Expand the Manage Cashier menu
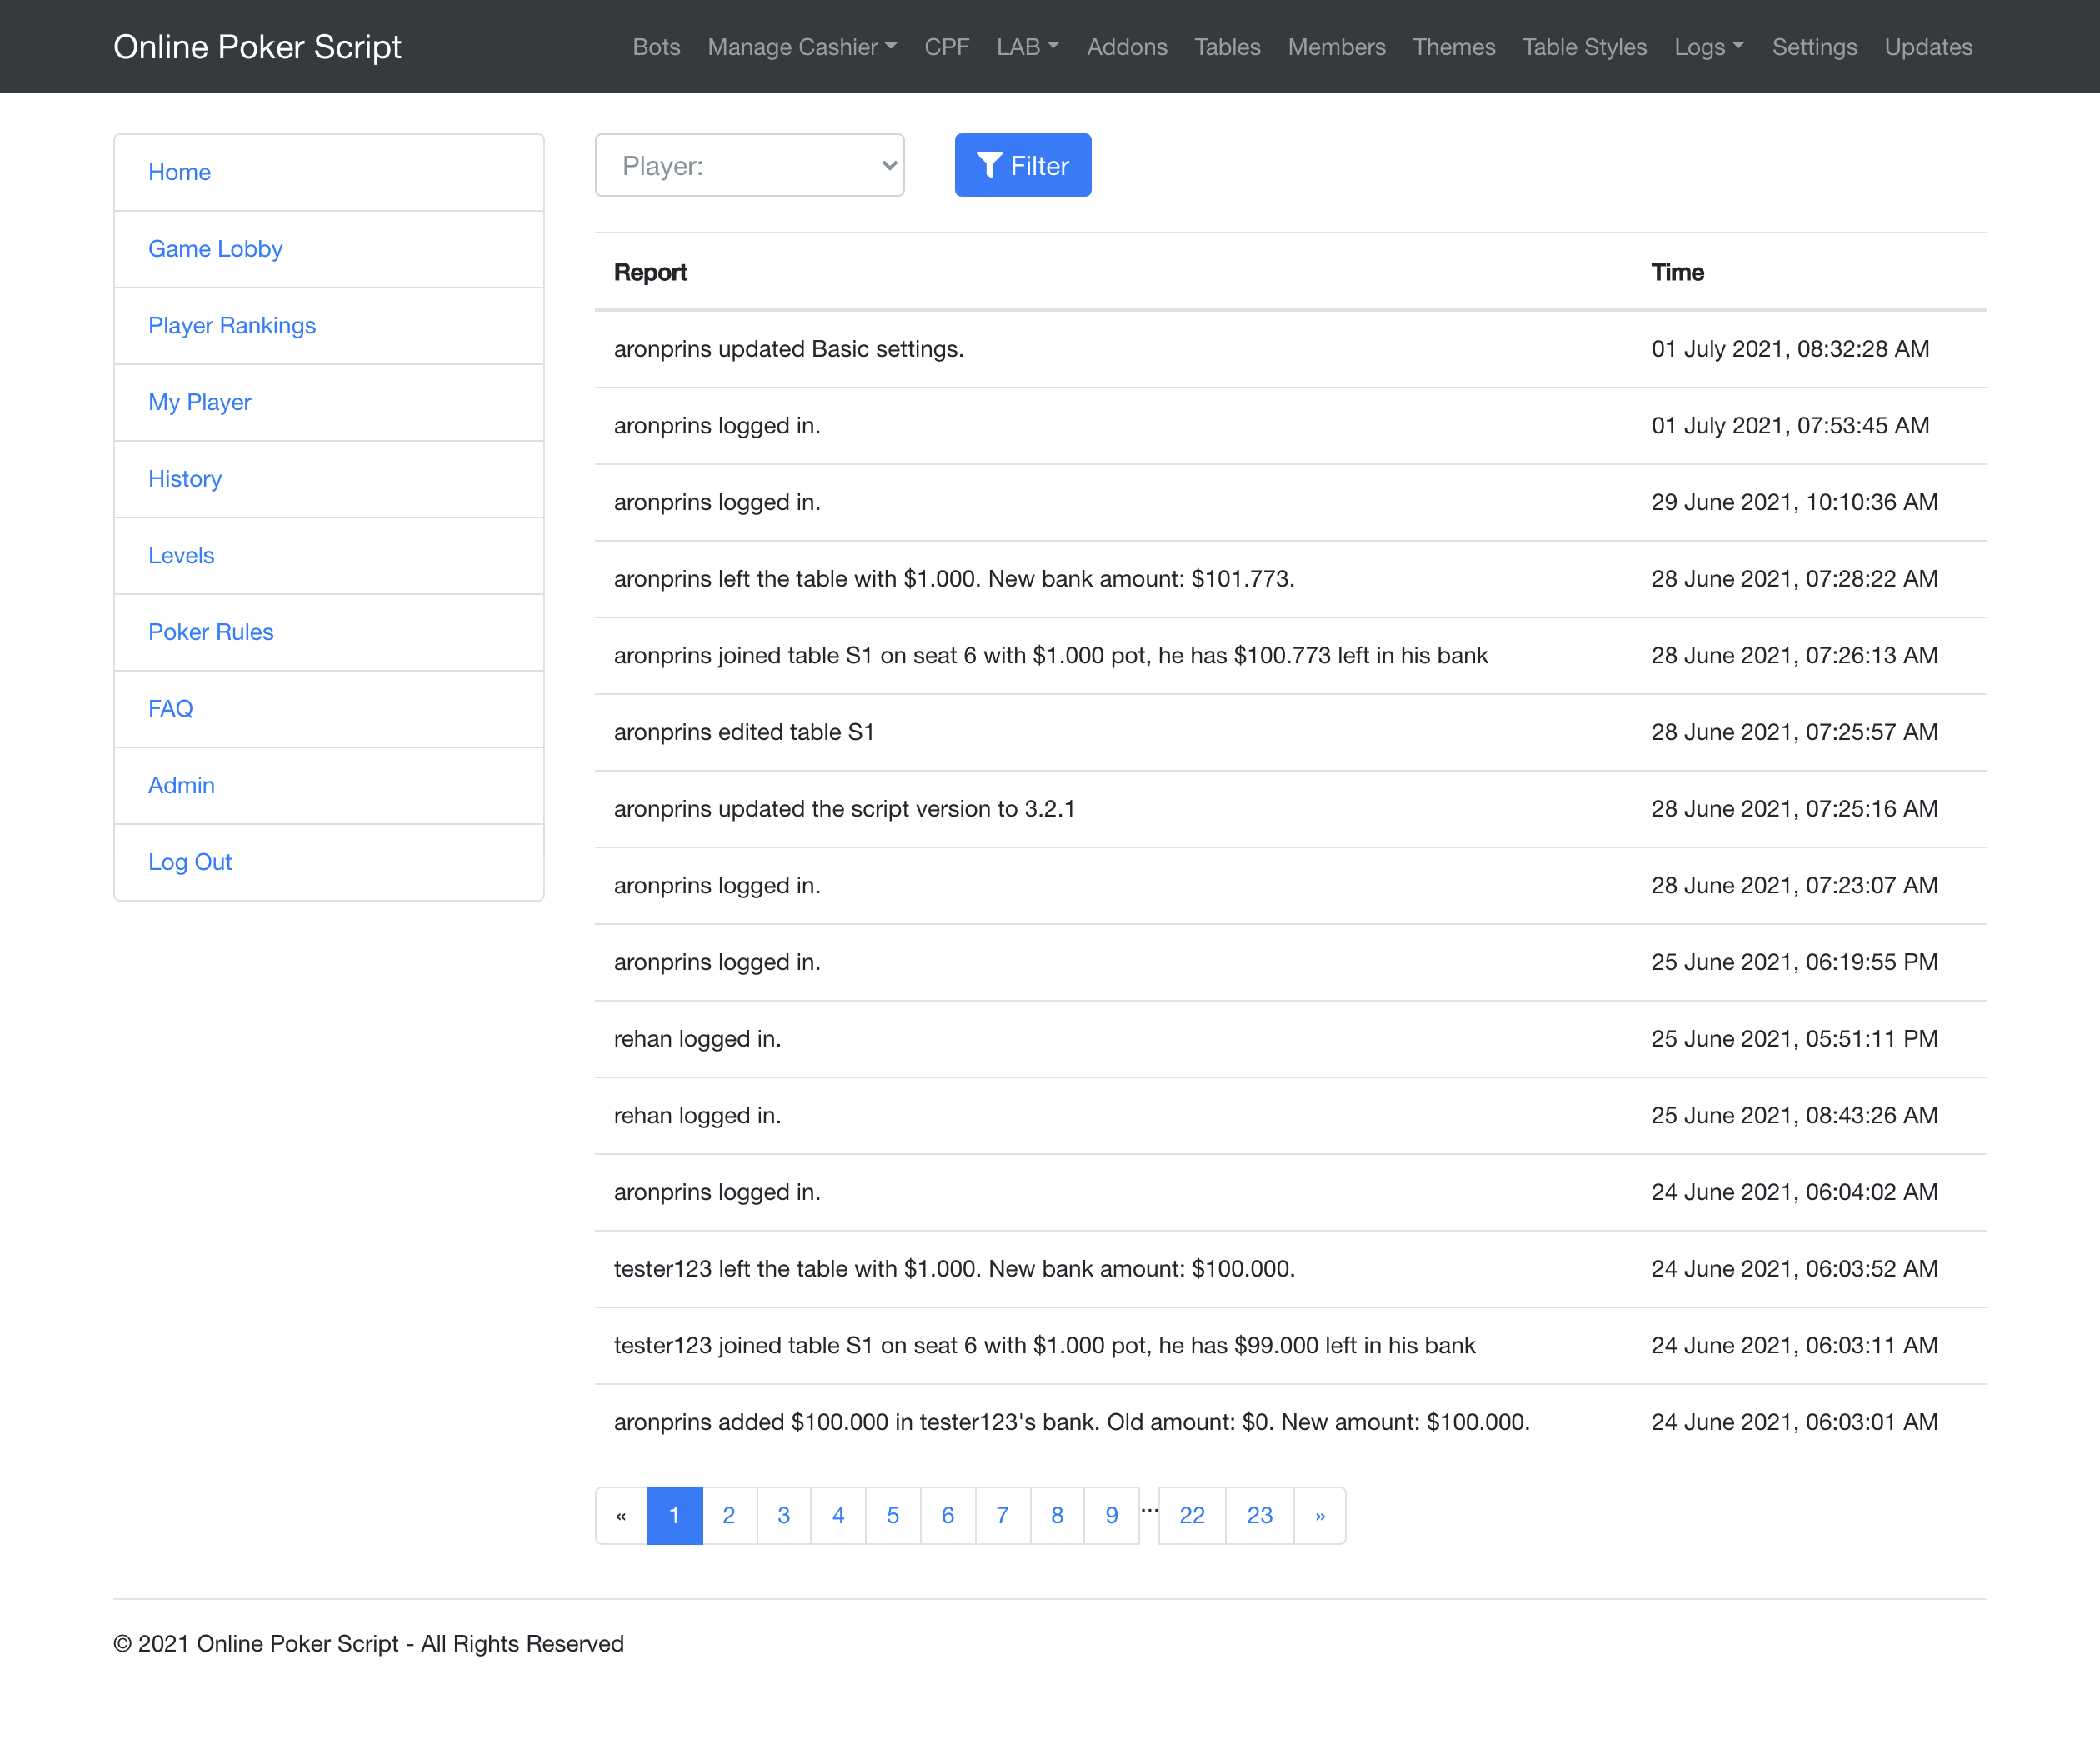 coord(802,47)
